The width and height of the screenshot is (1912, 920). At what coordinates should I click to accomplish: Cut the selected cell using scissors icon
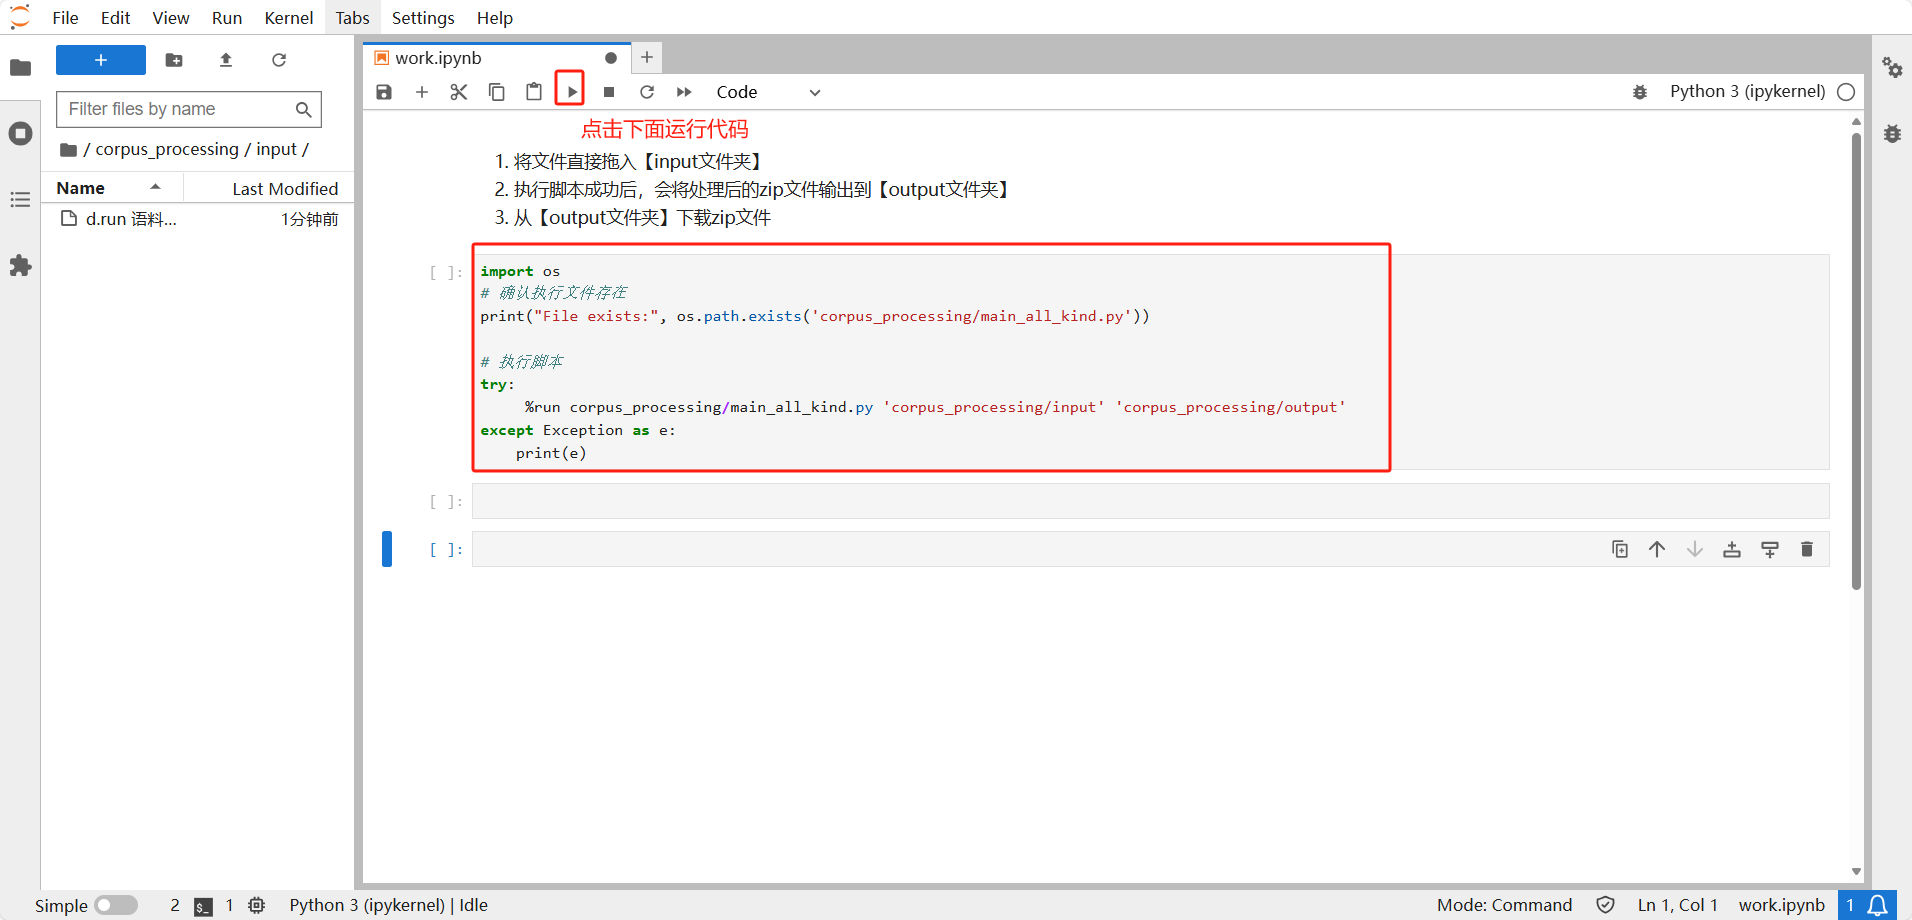(x=459, y=92)
